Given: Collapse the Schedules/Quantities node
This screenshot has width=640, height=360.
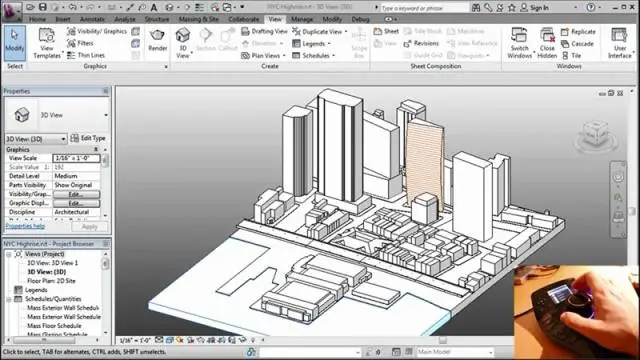Looking at the screenshot, I should coord(9,299).
